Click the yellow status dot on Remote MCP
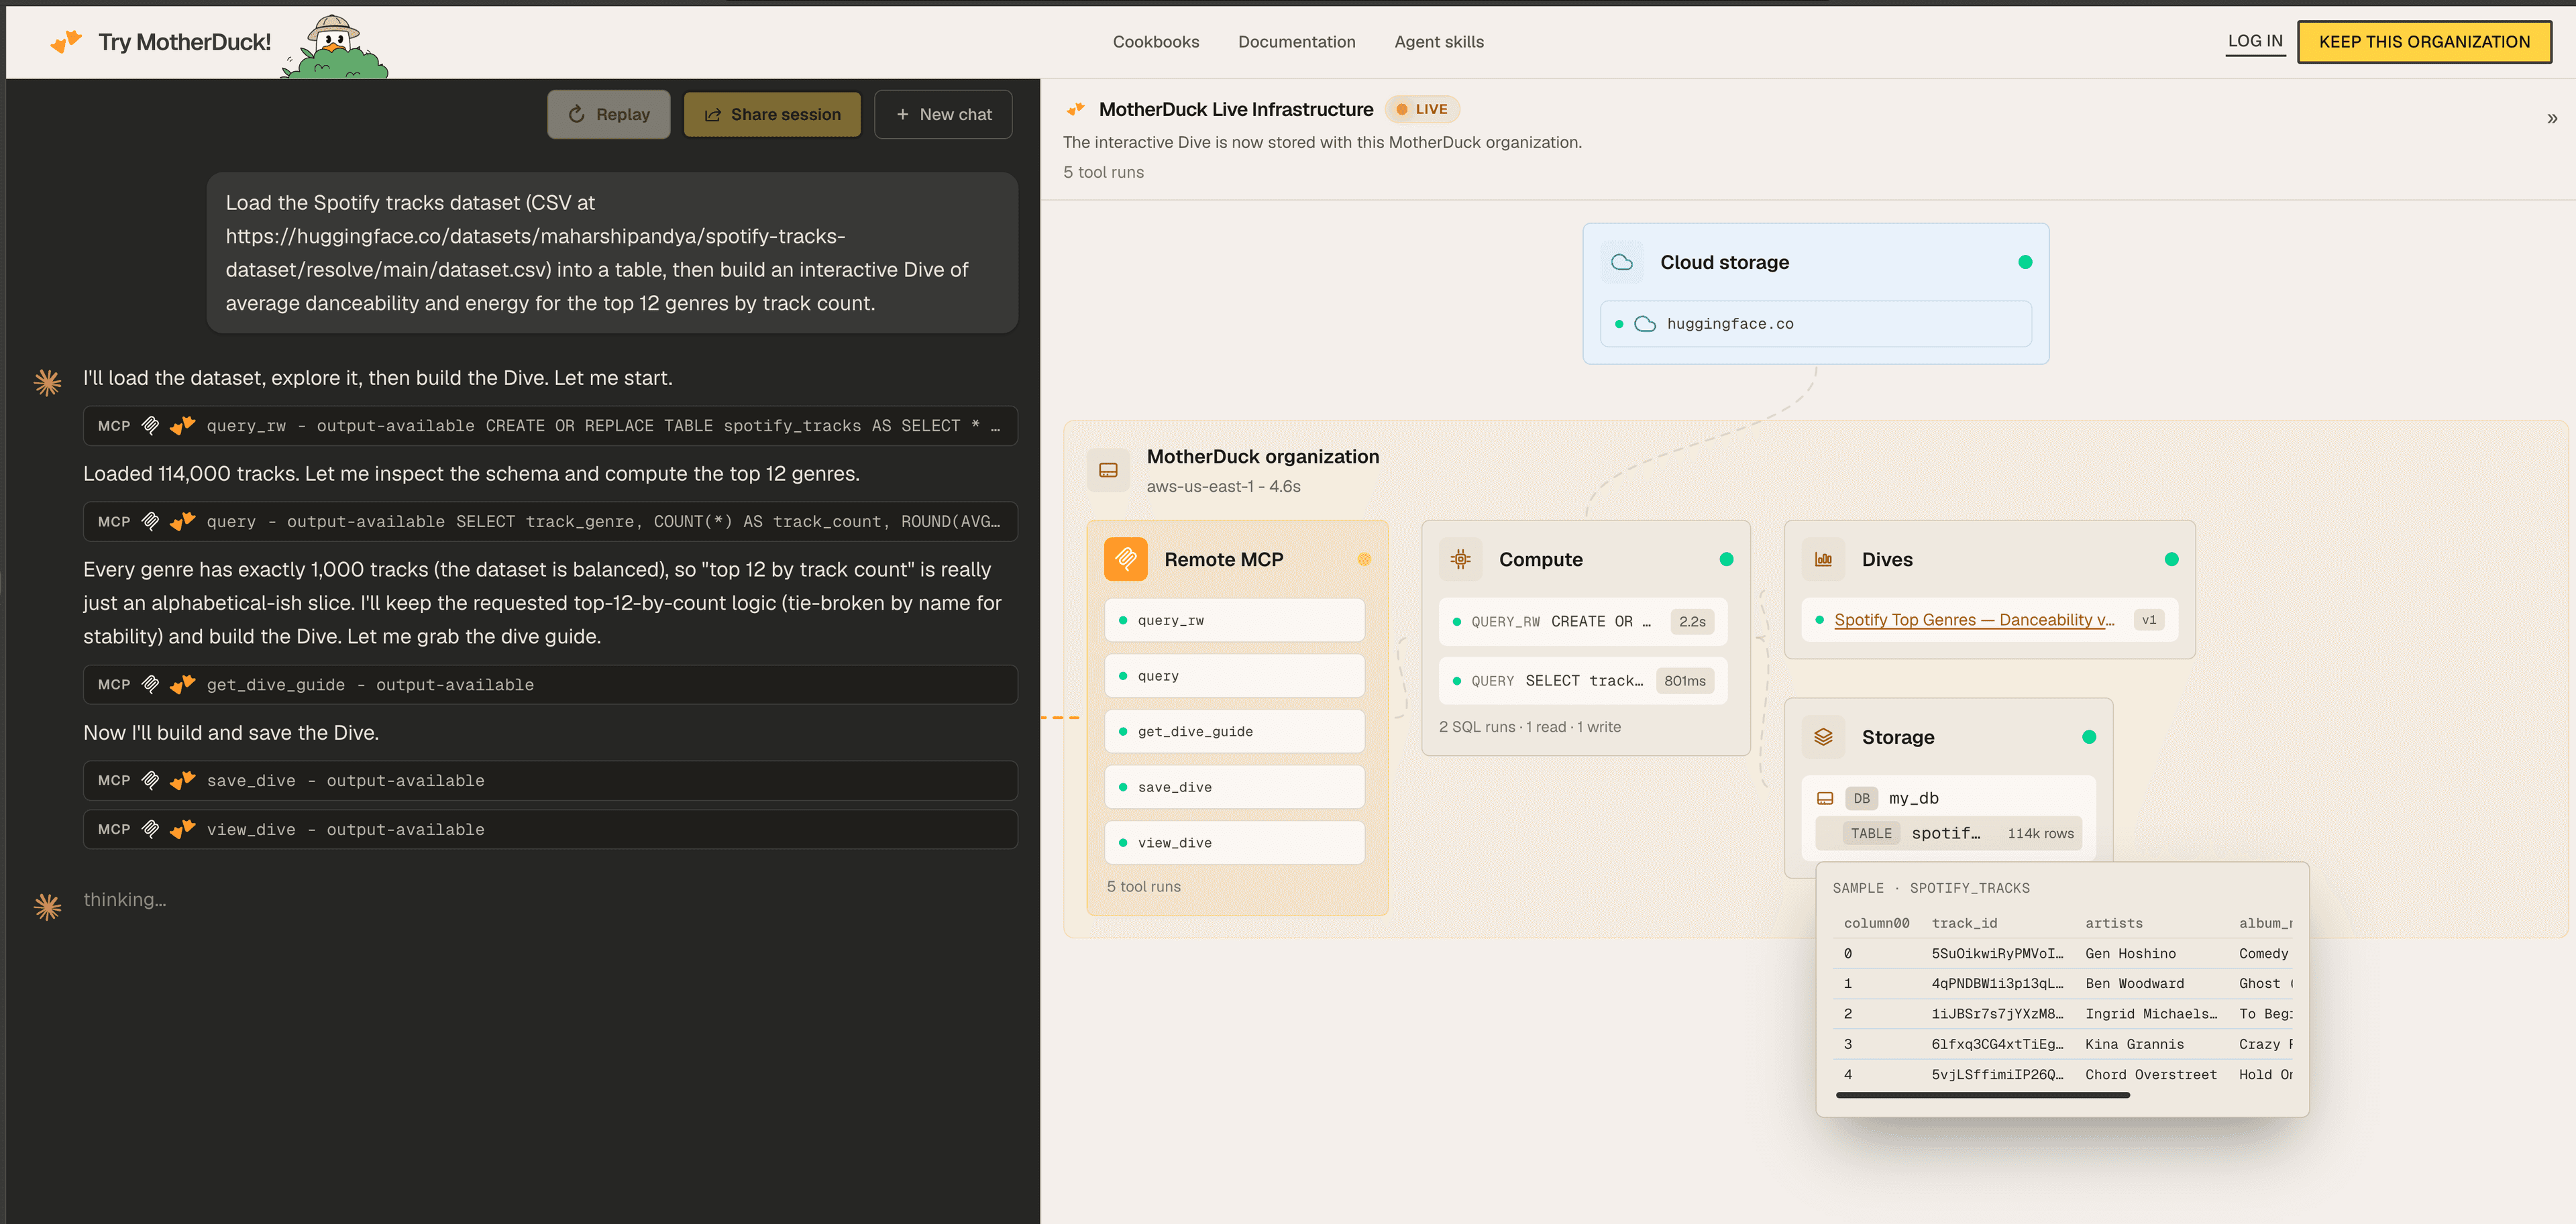Screen dimensions: 2576x1224 point(1364,559)
